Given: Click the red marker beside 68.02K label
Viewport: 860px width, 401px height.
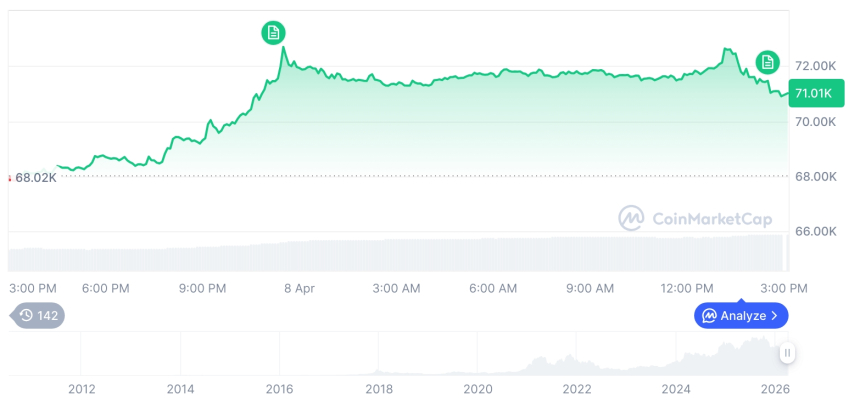Looking at the screenshot, I should coord(10,178).
